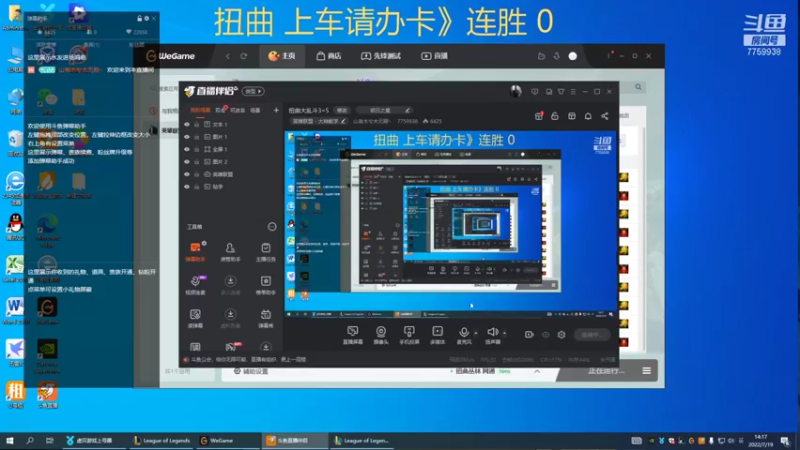Open the Windows Start menu
This screenshot has height=450, width=800.
tap(10, 440)
